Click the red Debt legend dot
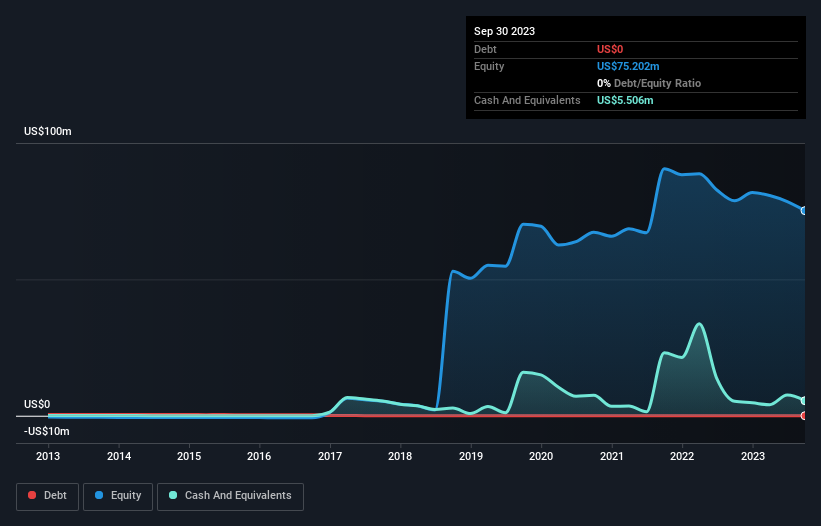 coord(32,495)
